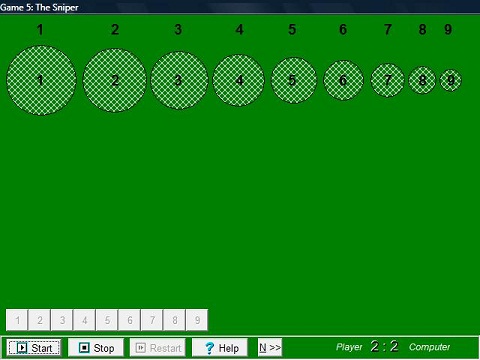Select the bottom number 3 button
Image resolution: width=480 pixels, height=360 pixels.
(62, 320)
